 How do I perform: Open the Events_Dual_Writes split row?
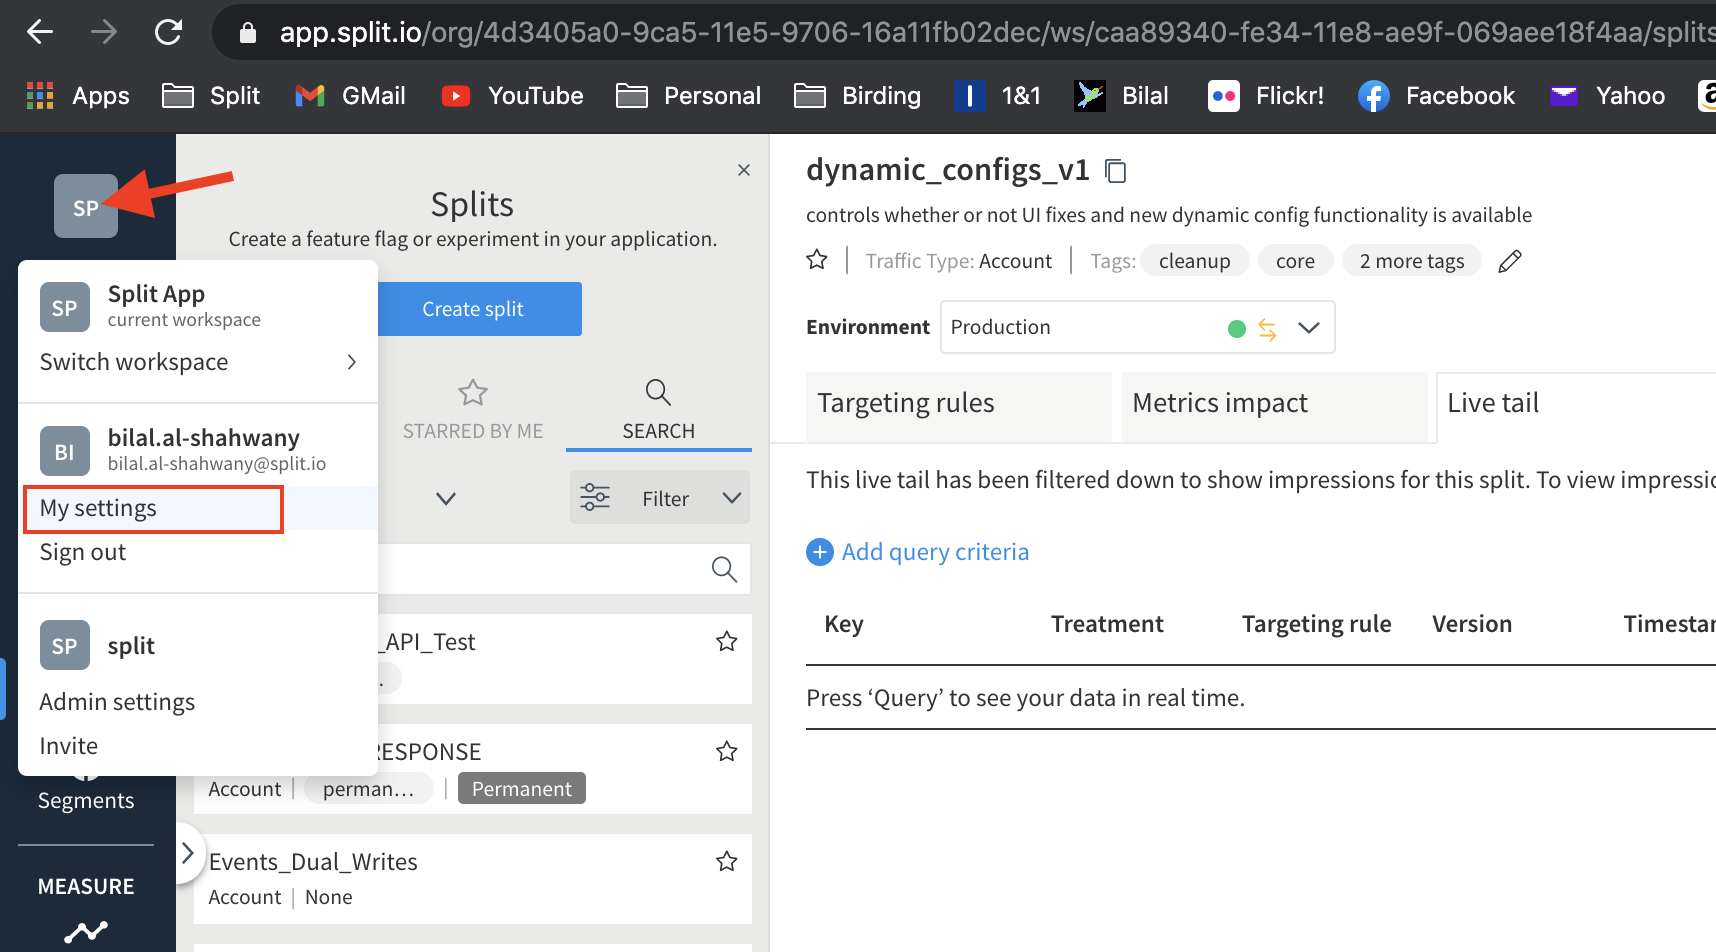[x=473, y=879]
